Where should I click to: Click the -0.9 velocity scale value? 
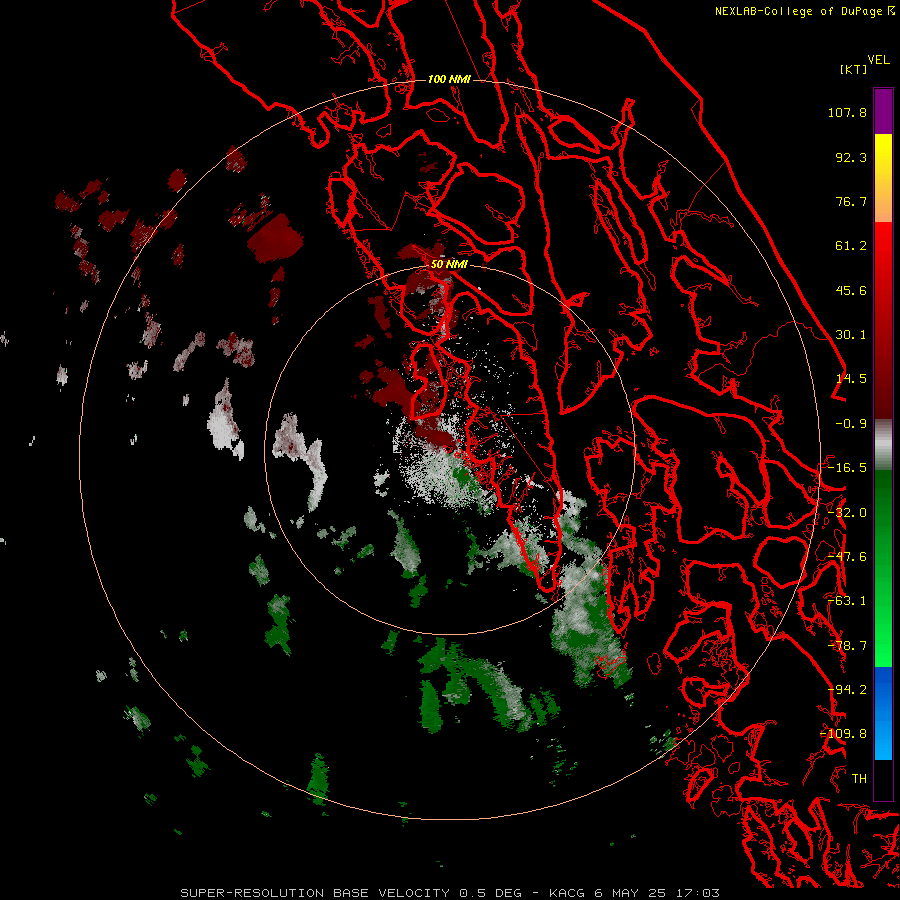tap(851, 424)
